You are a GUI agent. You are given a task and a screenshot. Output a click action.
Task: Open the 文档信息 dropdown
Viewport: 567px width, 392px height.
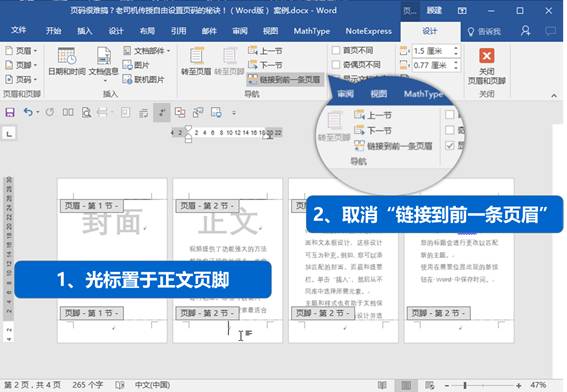coord(104,63)
